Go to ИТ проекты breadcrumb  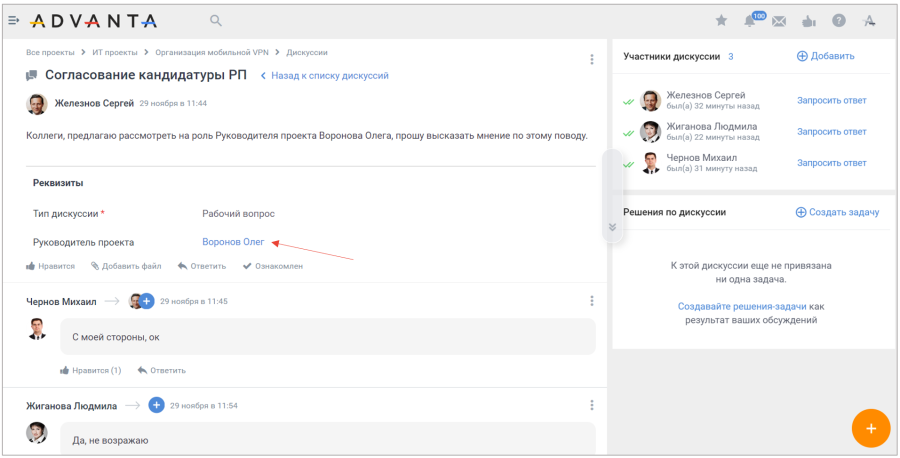click(x=115, y=52)
